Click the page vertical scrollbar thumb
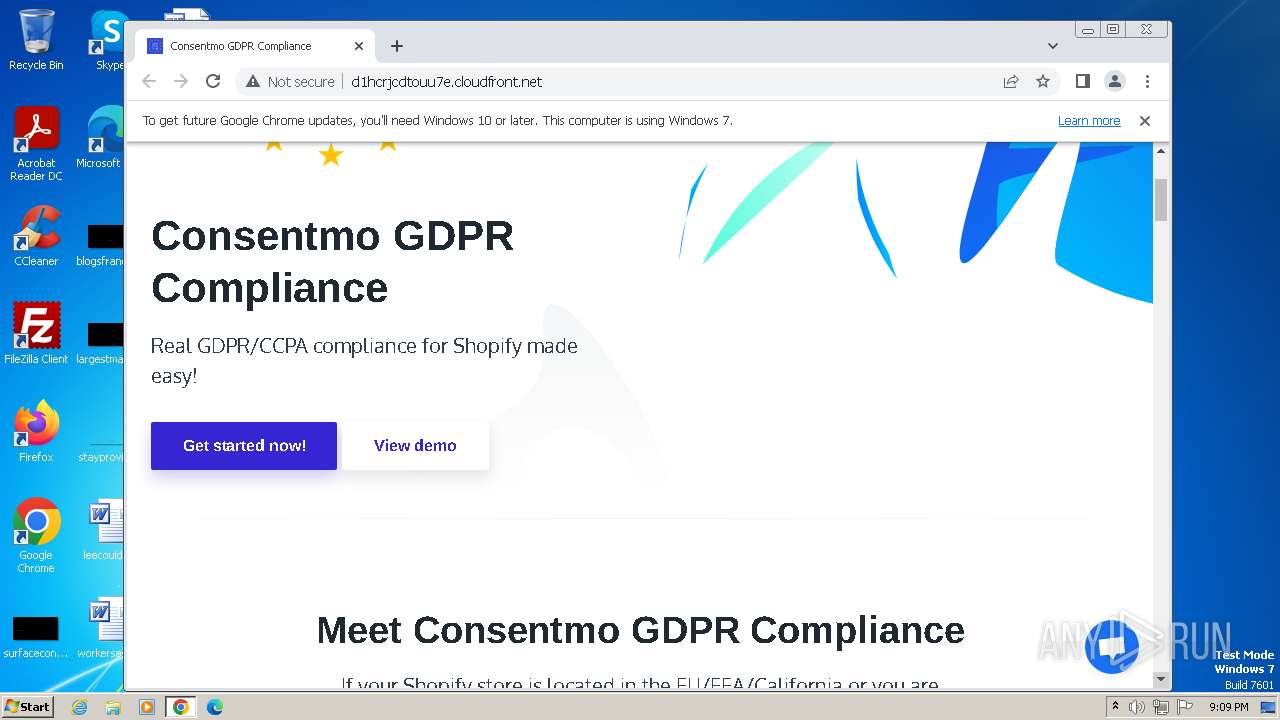 (1161, 200)
